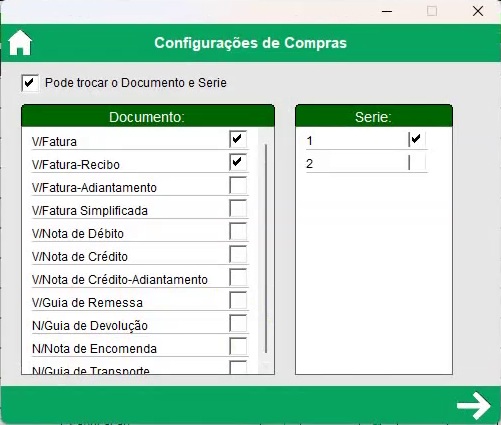Uncheck the V/Fatura-Recibo checkbox
Screen dimensions: 501x425
click(238, 162)
